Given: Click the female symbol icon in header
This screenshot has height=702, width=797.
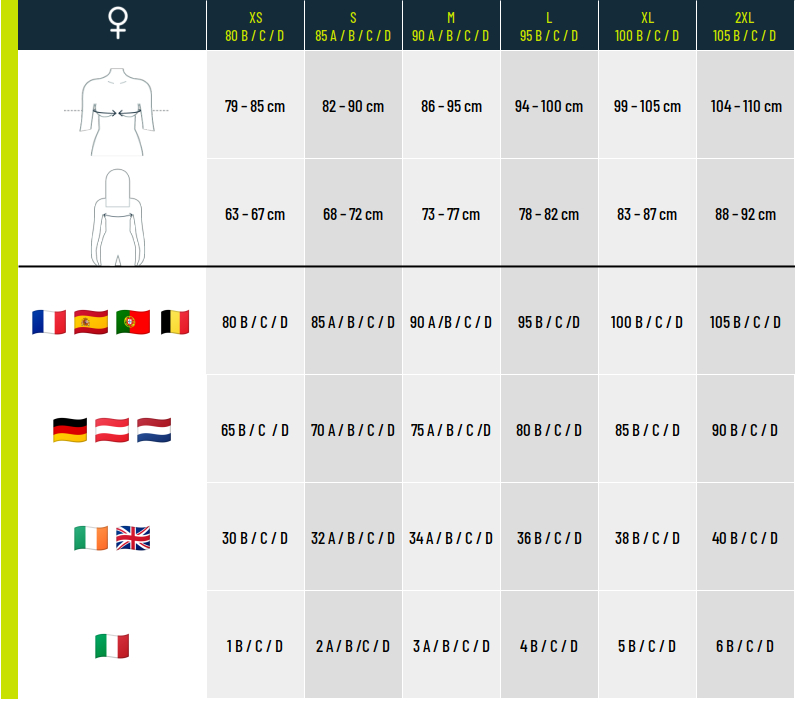Looking at the screenshot, I should [x=118, y=23].
